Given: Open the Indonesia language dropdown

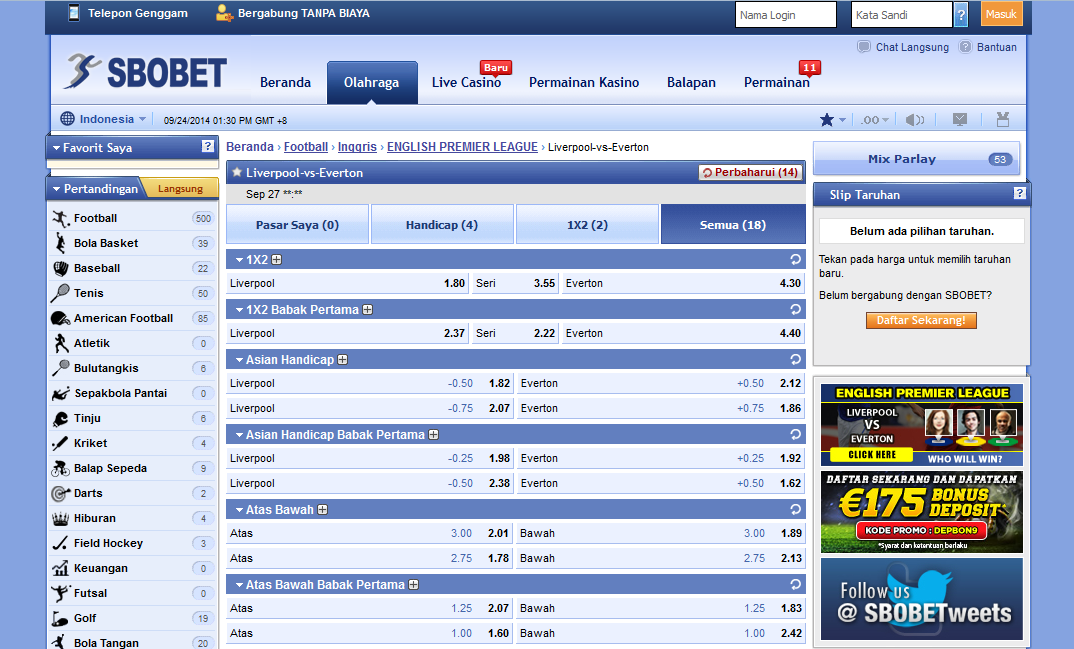Looking at the screenshot, I should pos(103,119).
